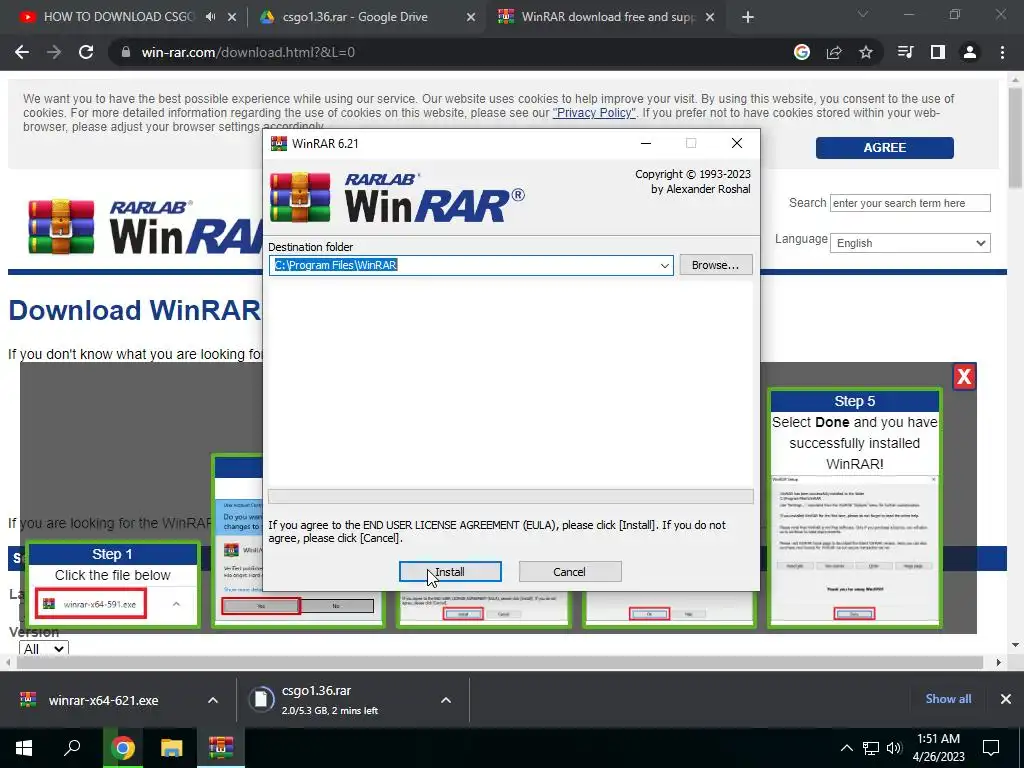Open the volume tray icon
This screenshot has height=768, width=1024.
coord(894,748)
